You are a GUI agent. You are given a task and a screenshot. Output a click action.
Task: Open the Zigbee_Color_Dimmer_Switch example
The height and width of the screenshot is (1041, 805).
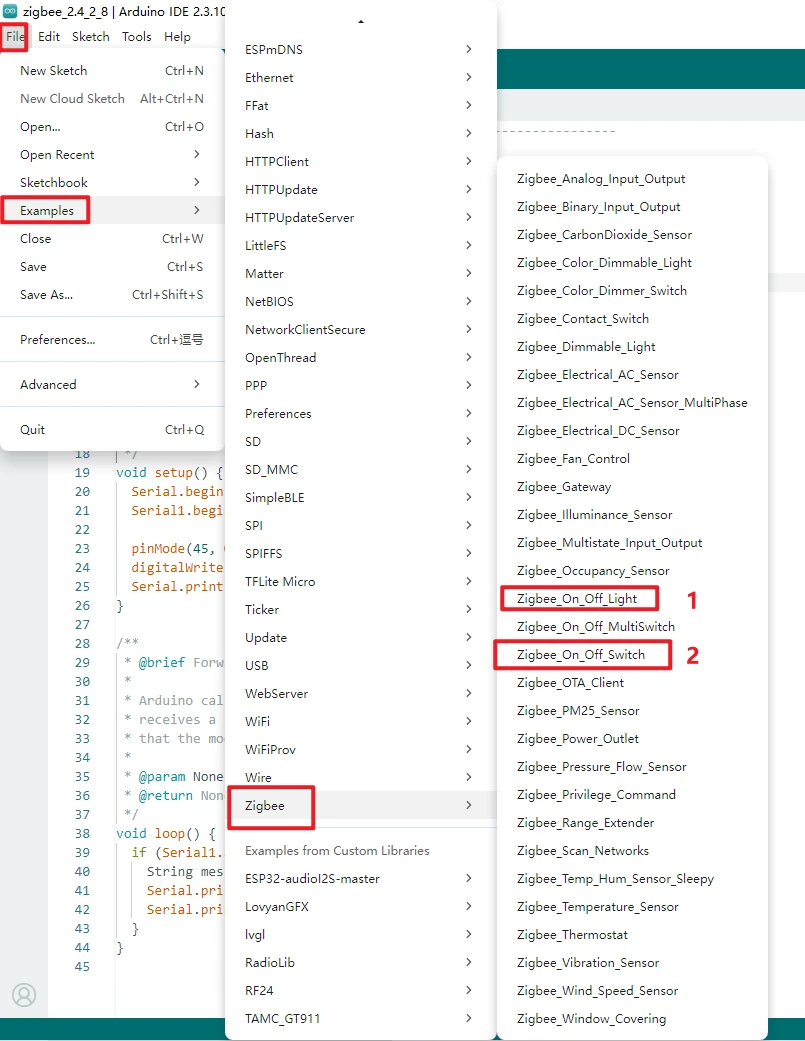[x=632, y=290]
